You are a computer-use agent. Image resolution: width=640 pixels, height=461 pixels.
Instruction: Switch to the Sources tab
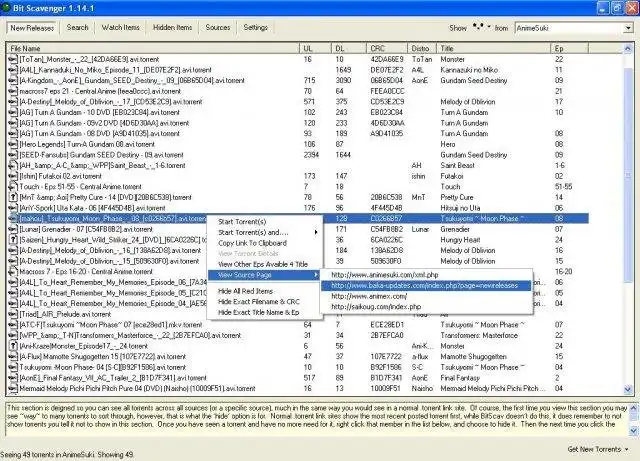[218, 27]
